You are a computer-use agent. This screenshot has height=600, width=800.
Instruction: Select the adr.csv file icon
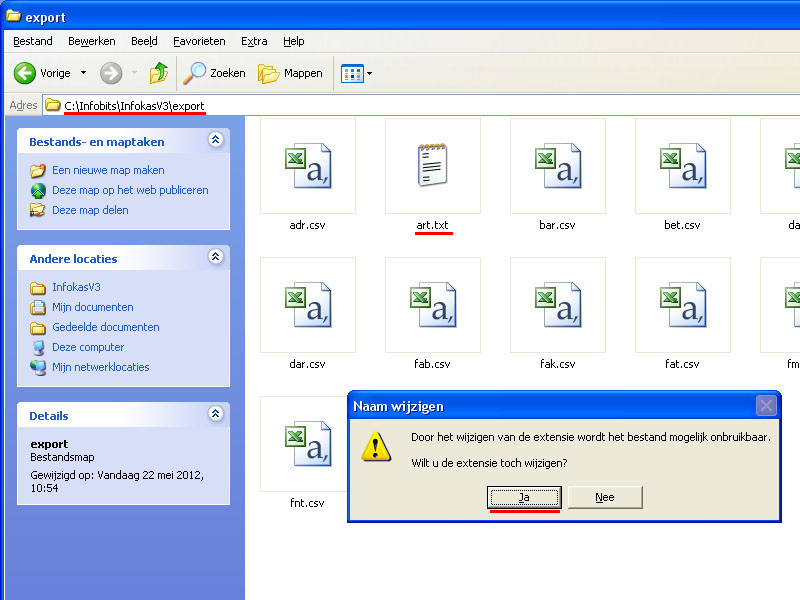(x=307, y=165)
